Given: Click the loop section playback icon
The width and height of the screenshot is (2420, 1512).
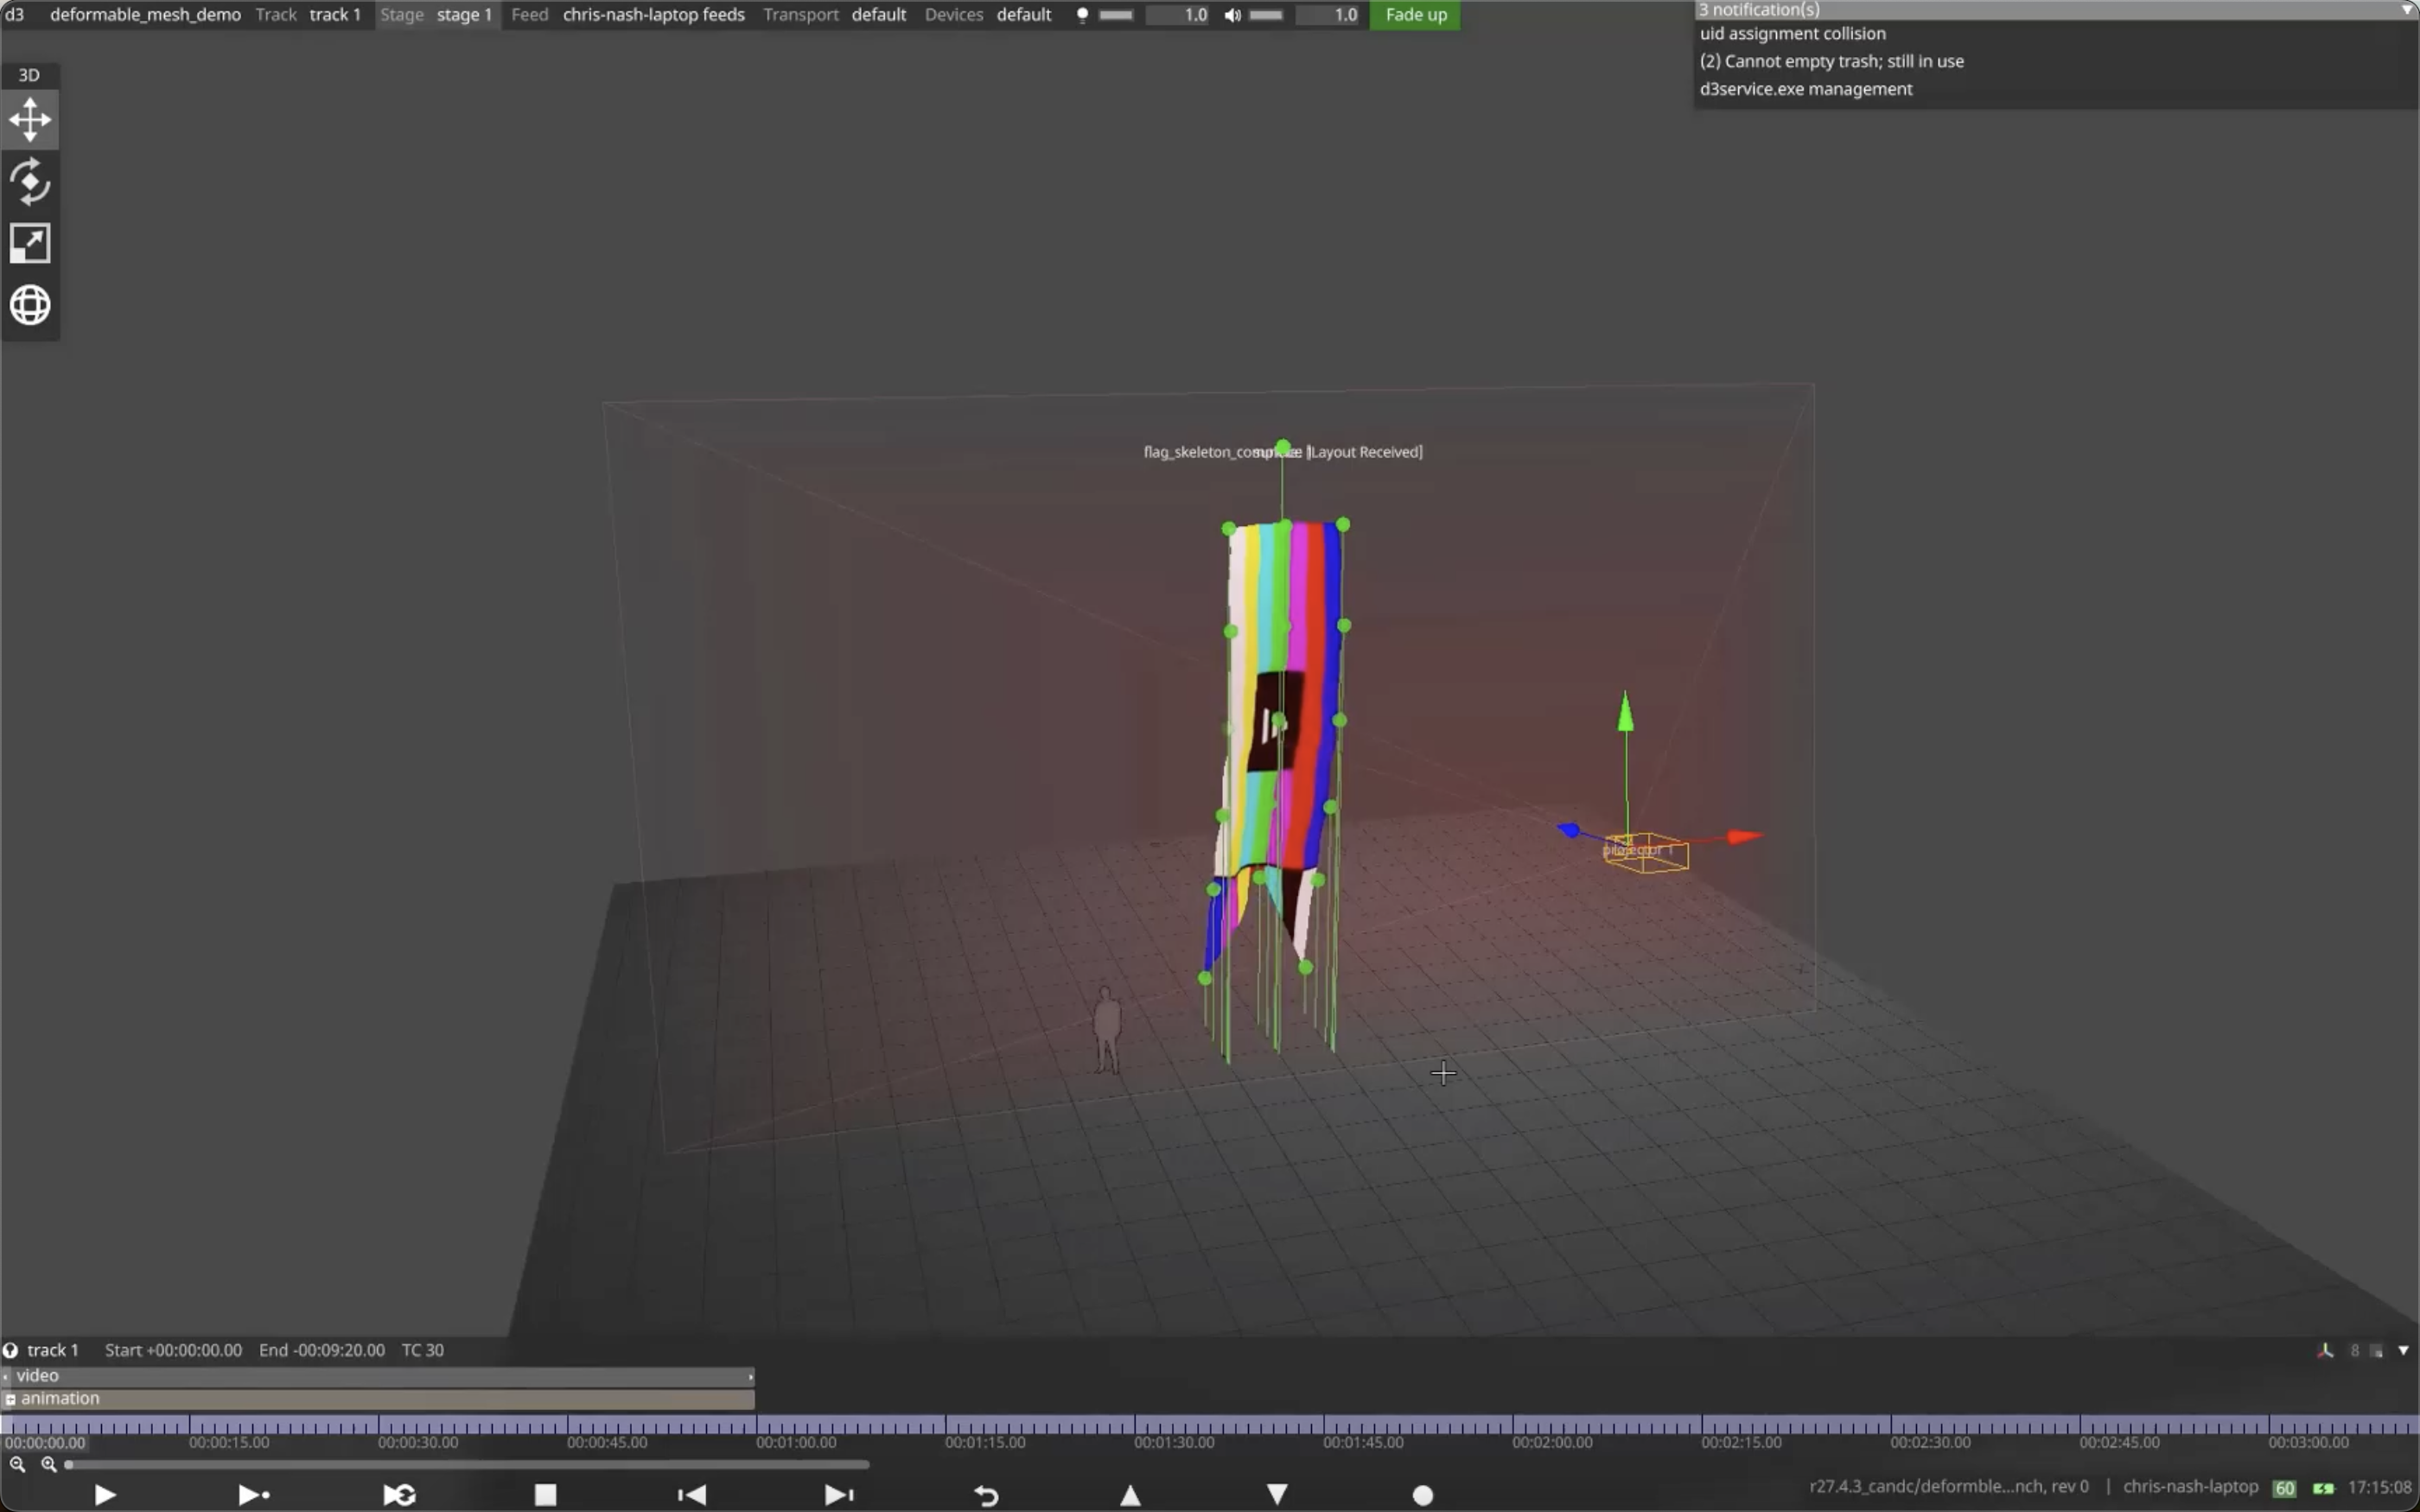Looking at the screenshot, I should 399,1494.
